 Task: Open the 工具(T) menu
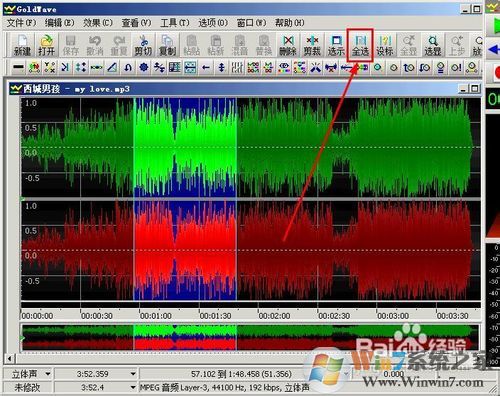(x=175, y=23)
